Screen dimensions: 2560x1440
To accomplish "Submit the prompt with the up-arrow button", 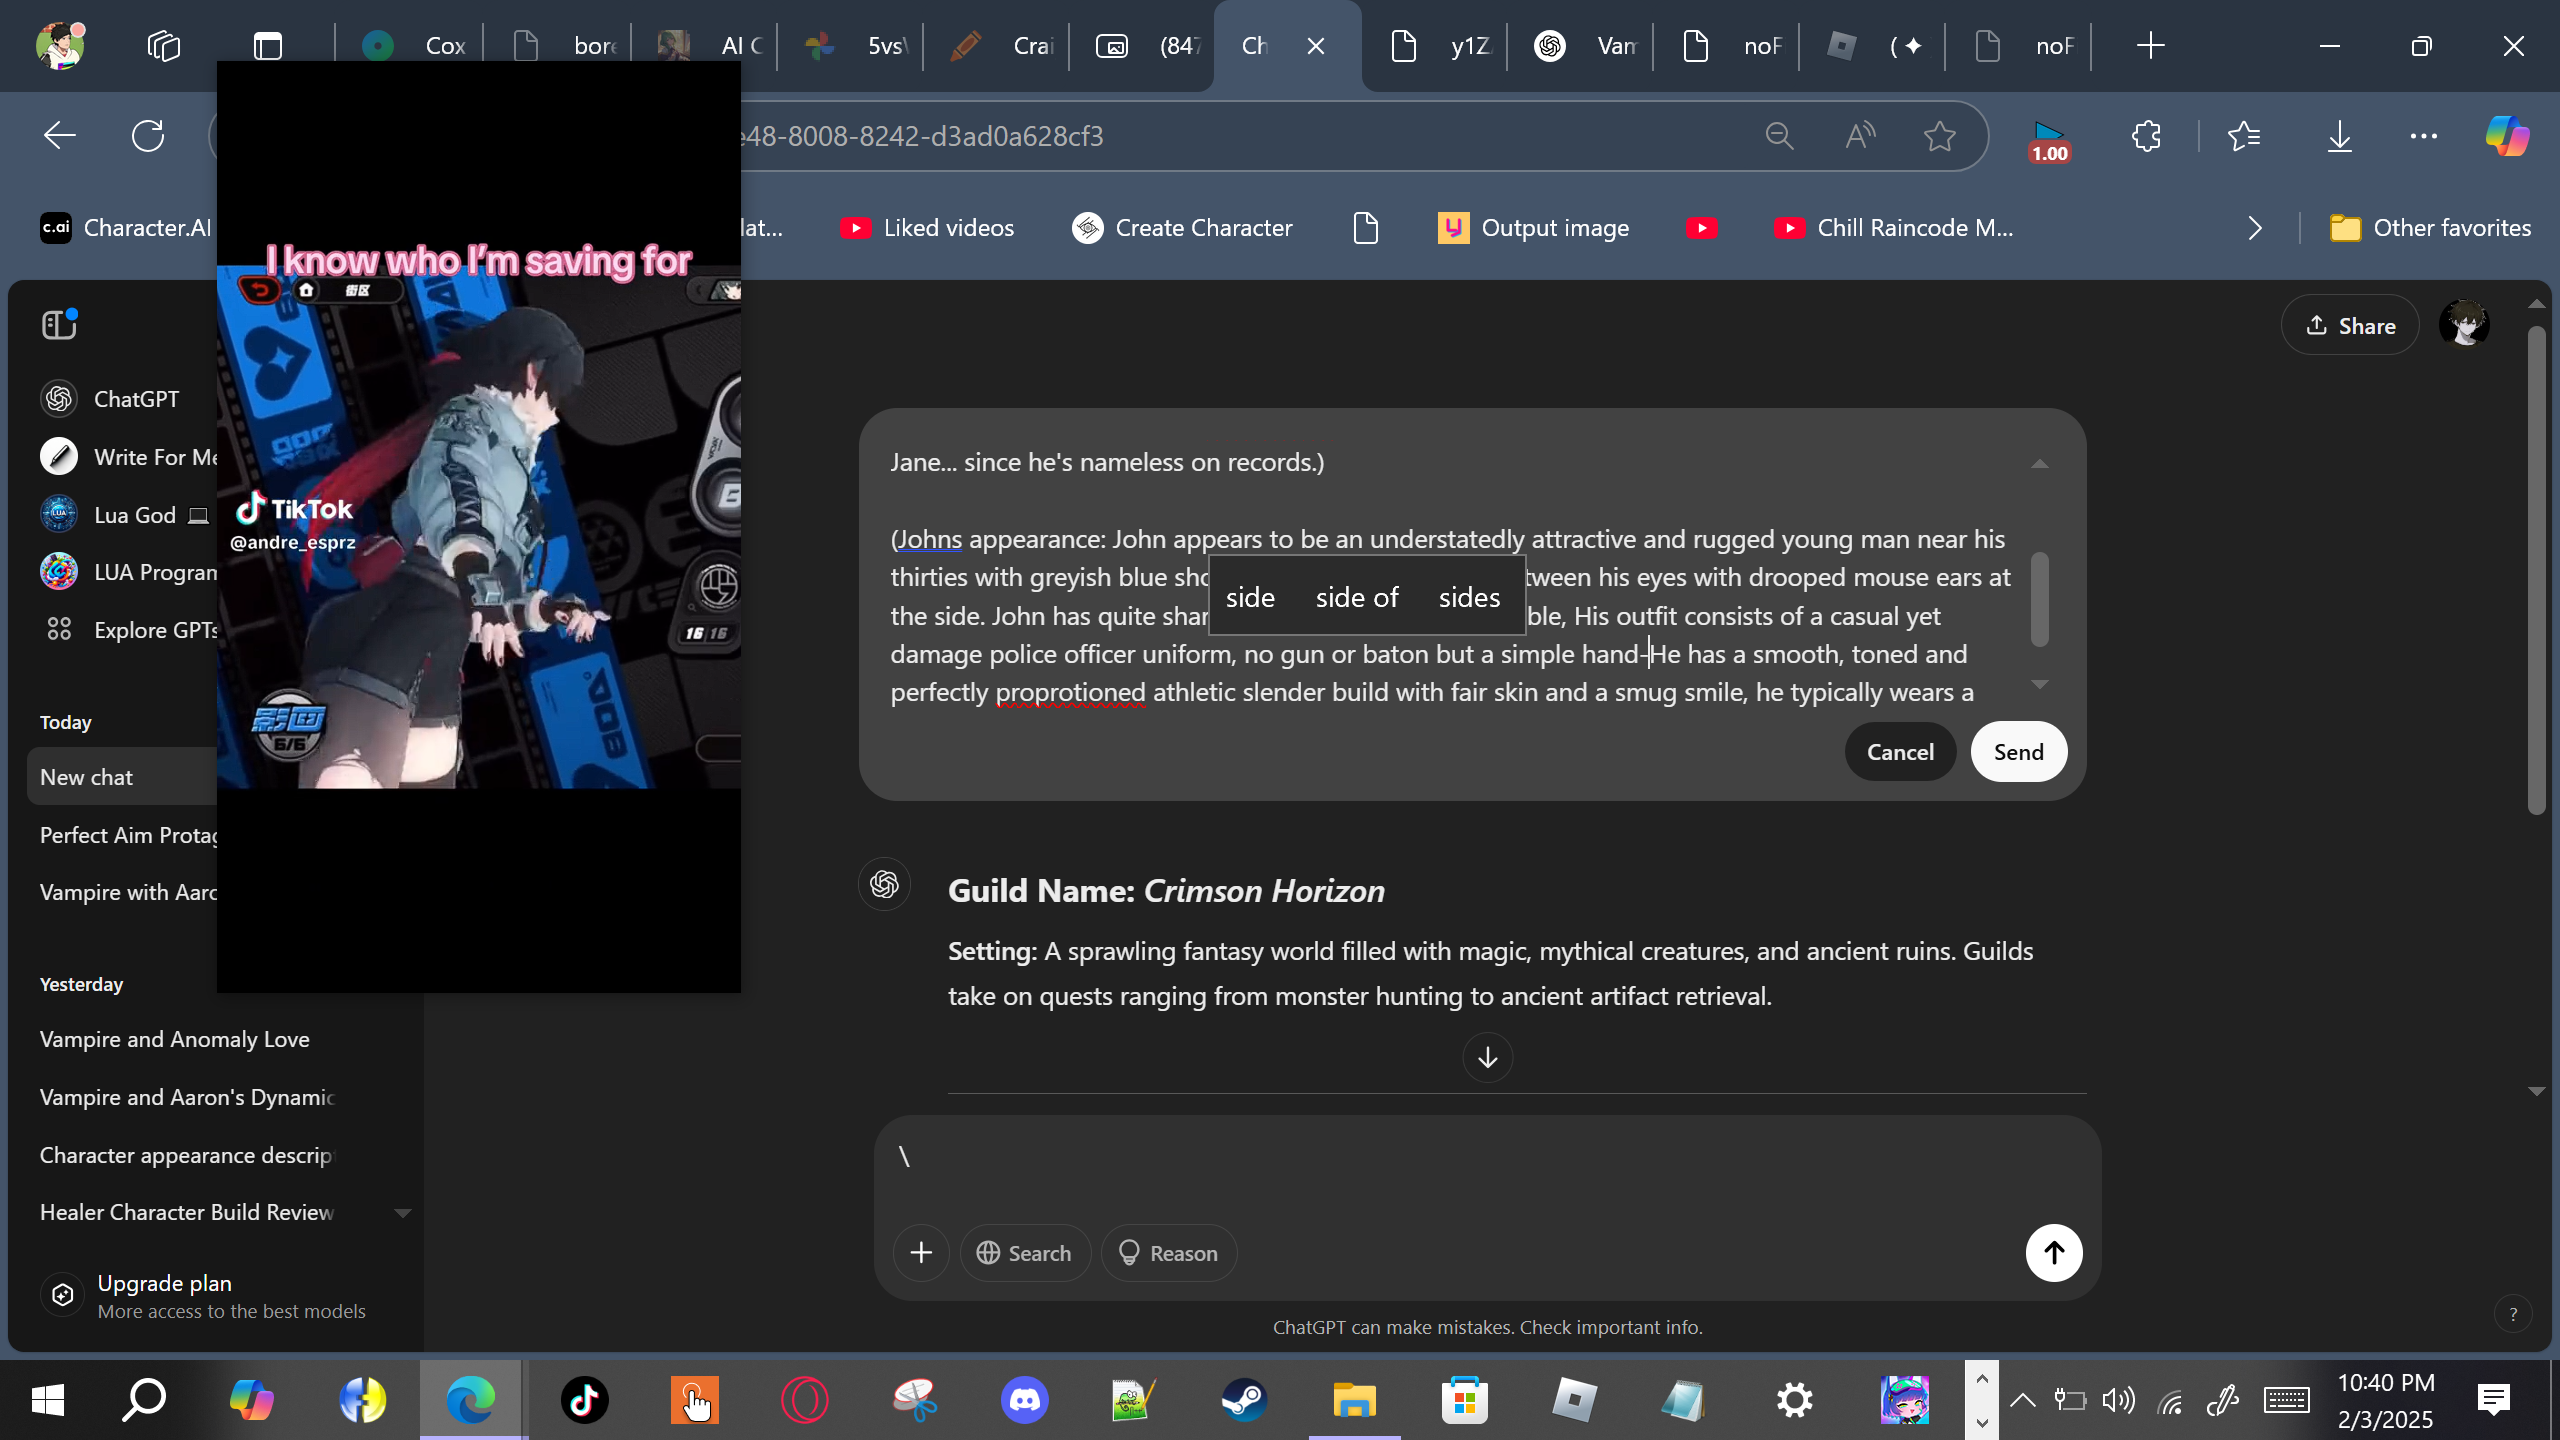I will [2054, 1253].
